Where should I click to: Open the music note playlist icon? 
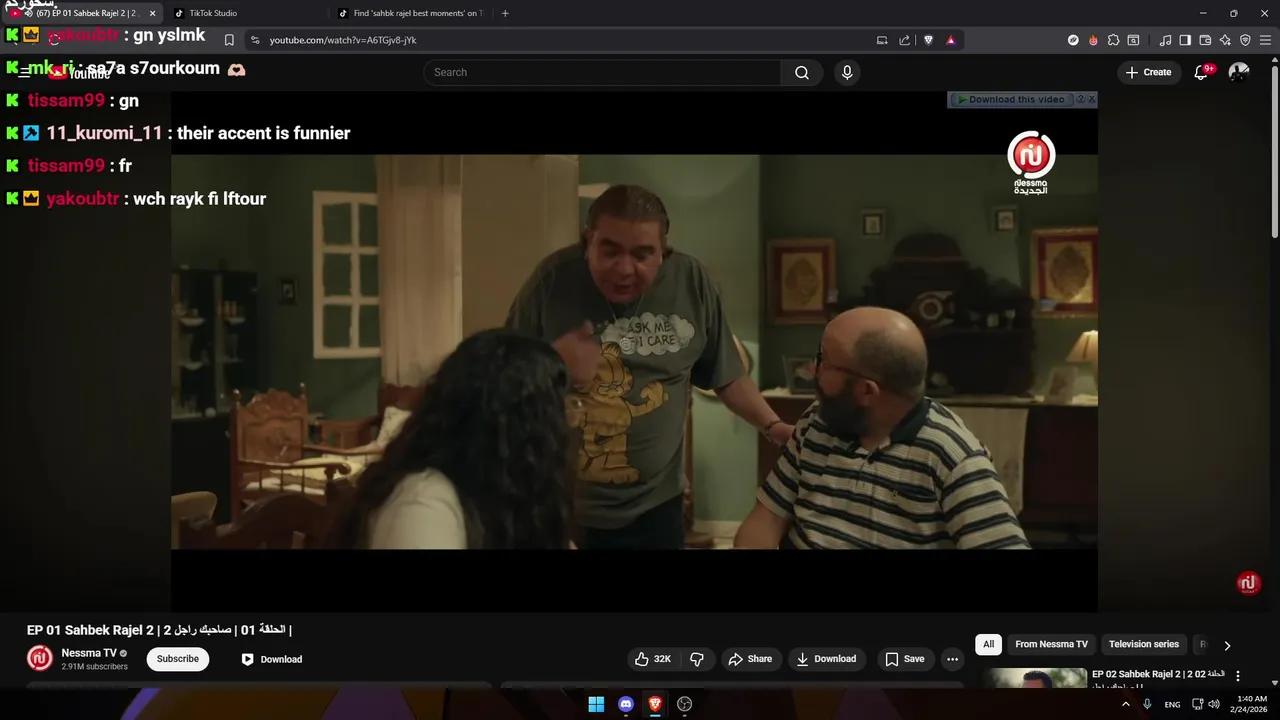pyautogui.click(x=1165, y=40)
